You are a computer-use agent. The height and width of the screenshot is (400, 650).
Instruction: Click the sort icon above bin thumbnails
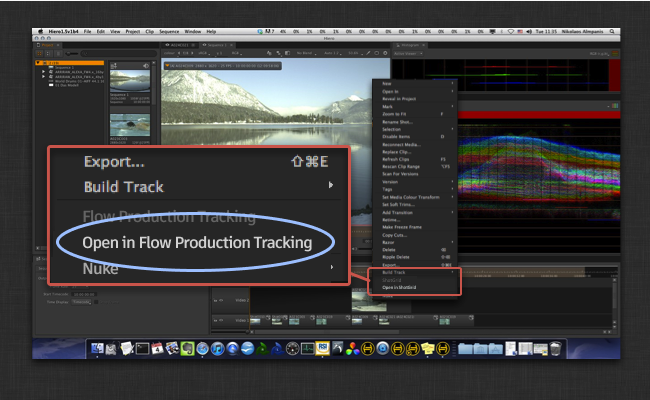pyautogui.click(x=114, y=65)
